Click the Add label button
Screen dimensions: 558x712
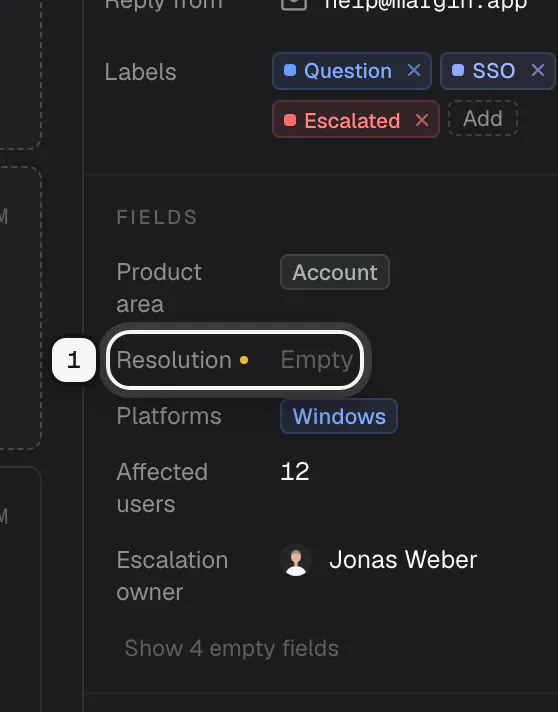(x=483, y=119)
